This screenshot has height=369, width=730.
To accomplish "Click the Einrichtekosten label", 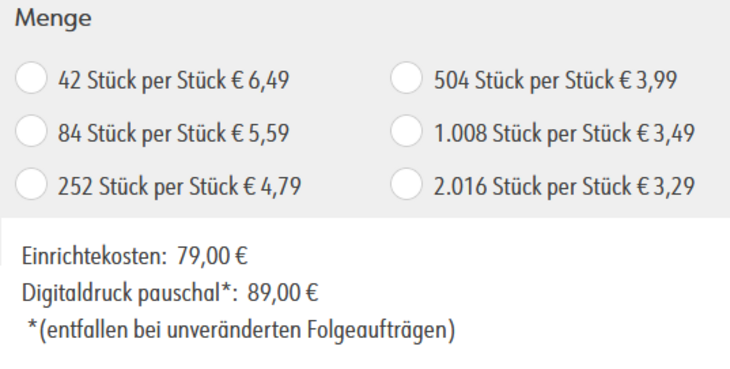I will (x=94, y=256).
